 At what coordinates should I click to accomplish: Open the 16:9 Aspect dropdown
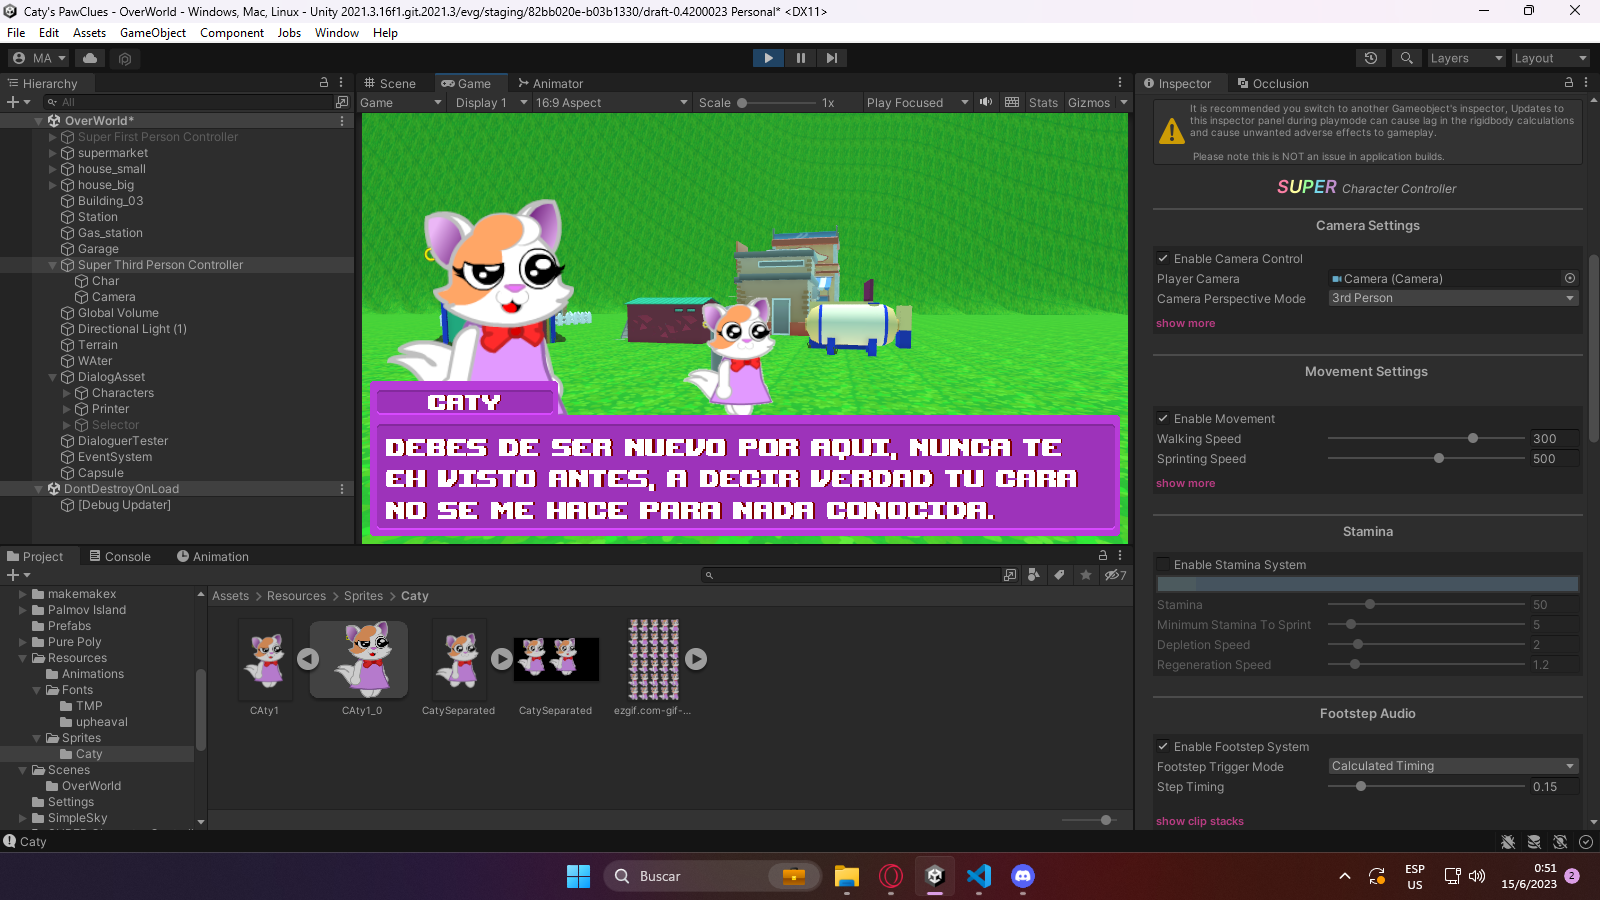[x=611, y=102]
